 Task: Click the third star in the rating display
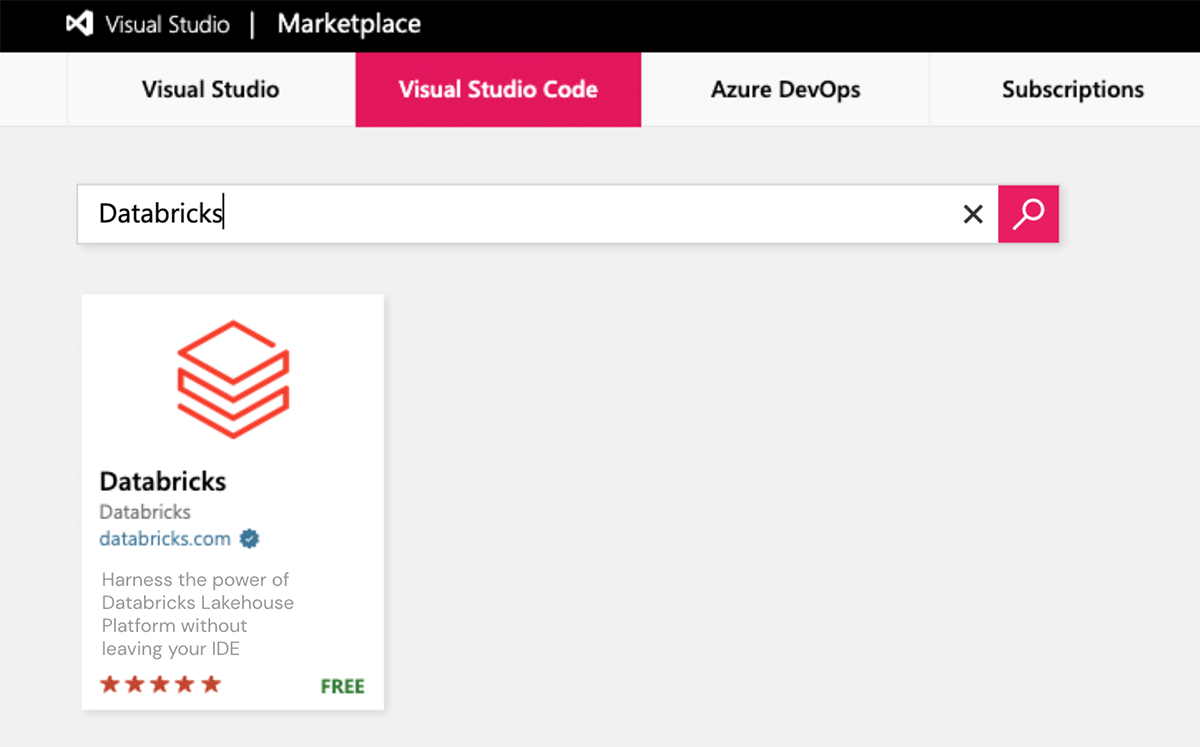pos(159,684)
